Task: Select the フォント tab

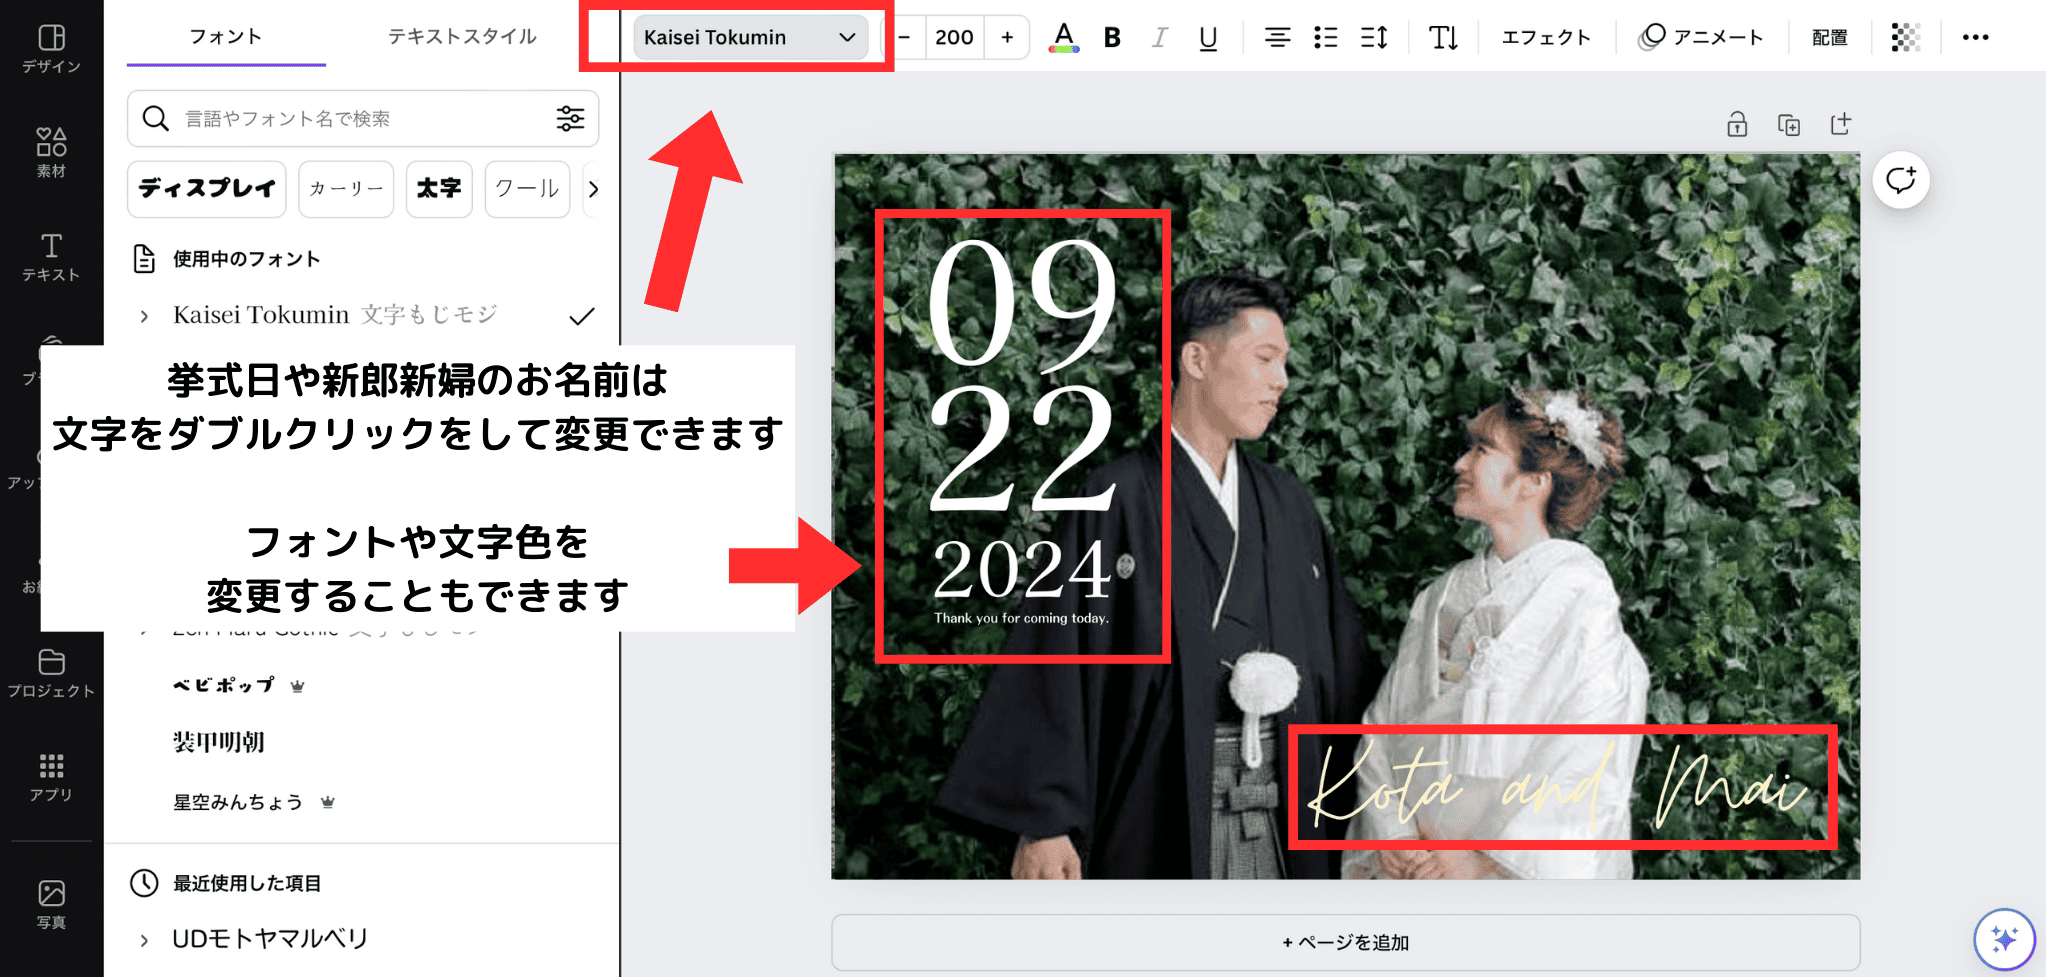Action: [x=226, y=37]
